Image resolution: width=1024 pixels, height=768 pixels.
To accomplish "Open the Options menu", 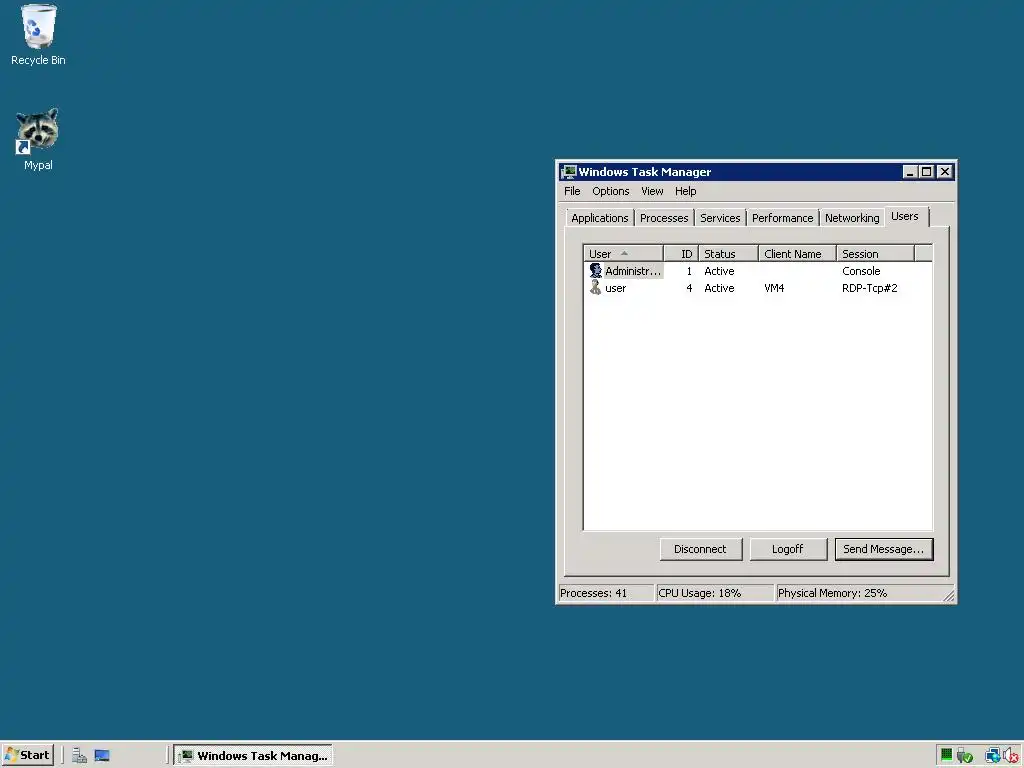I will pos(611,191).
